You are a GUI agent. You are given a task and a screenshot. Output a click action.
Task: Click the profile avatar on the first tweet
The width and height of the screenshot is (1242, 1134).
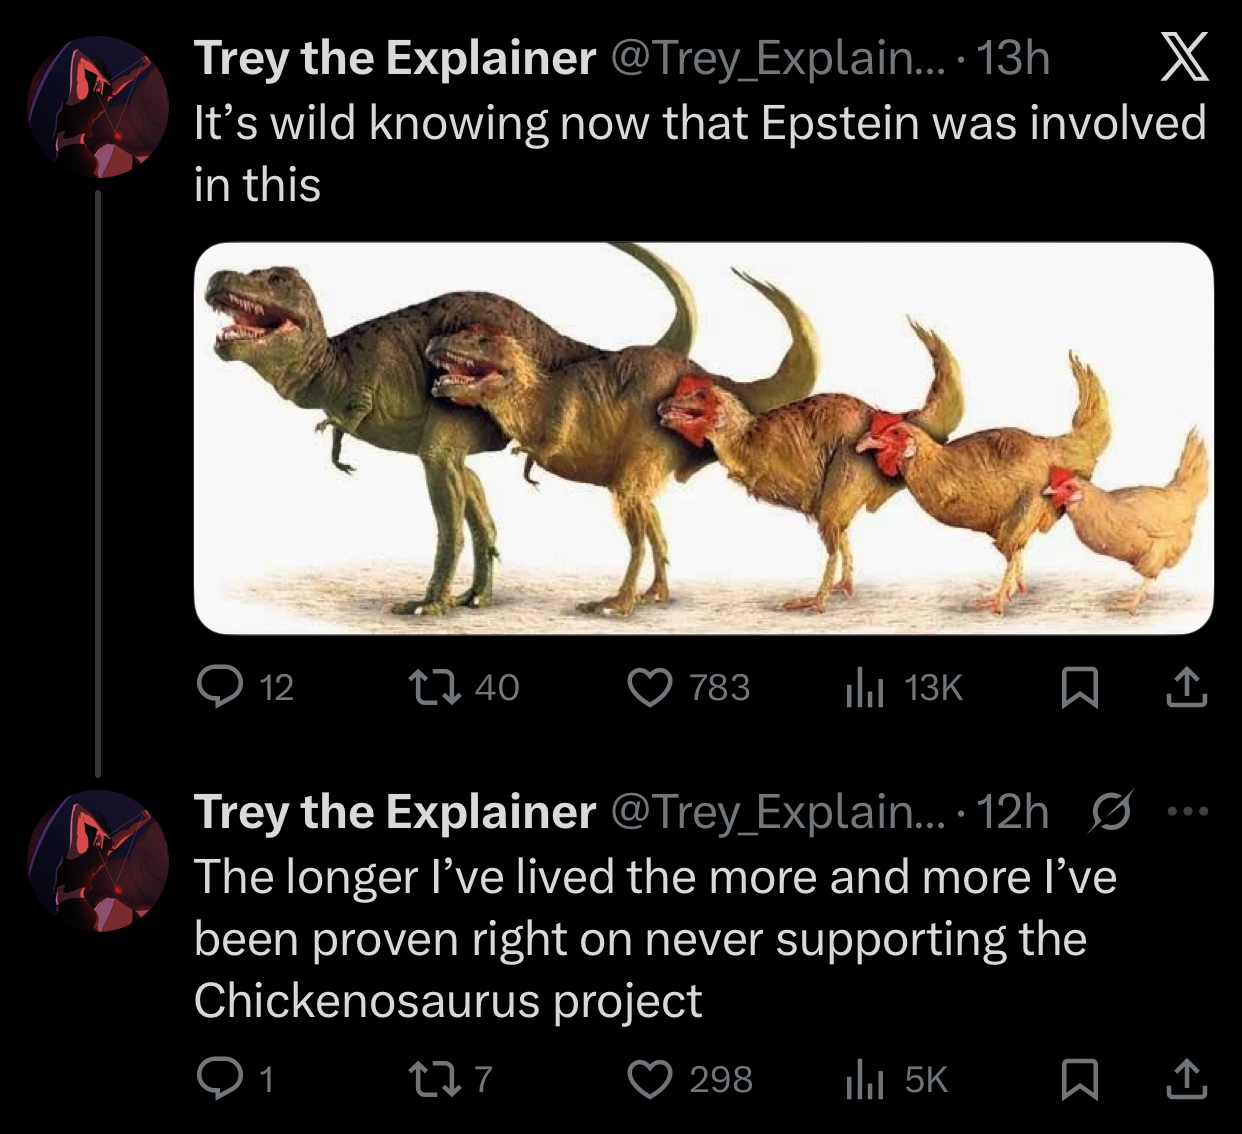(x=98, y=107)
